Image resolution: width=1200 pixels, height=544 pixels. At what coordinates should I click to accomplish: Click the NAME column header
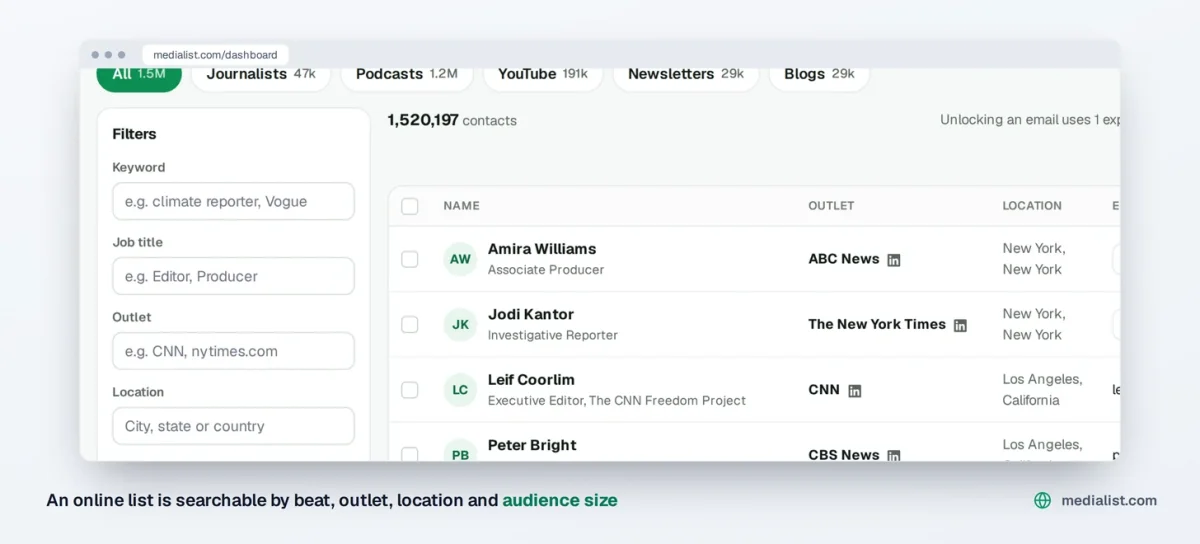pos(462,206)
